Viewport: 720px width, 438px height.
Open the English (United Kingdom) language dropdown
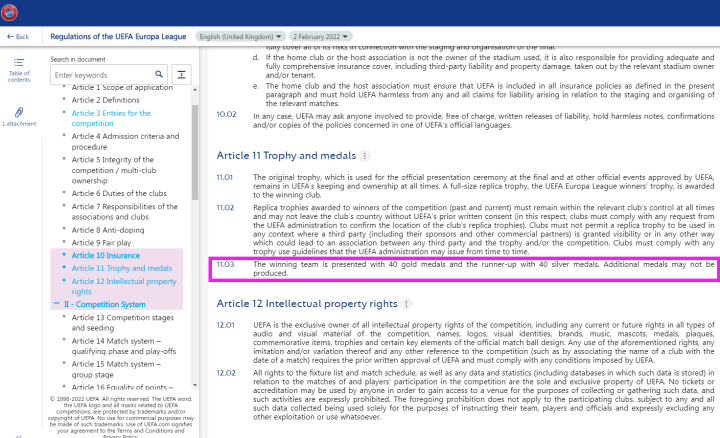point(240,37)
